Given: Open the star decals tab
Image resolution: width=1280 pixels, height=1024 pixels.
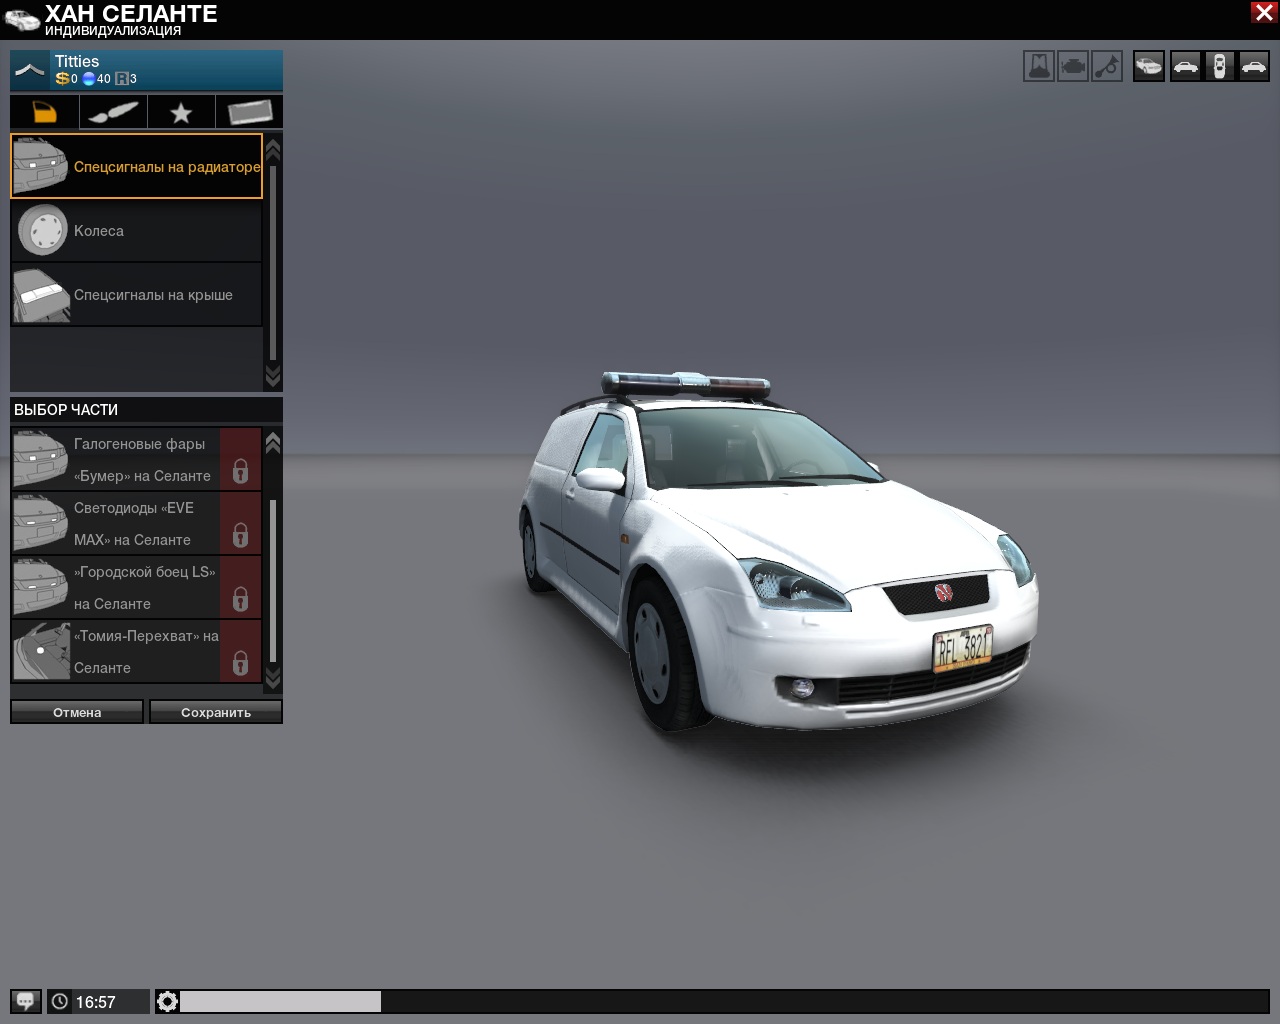Looking at the screenshot, I should (x=181, y=112).
